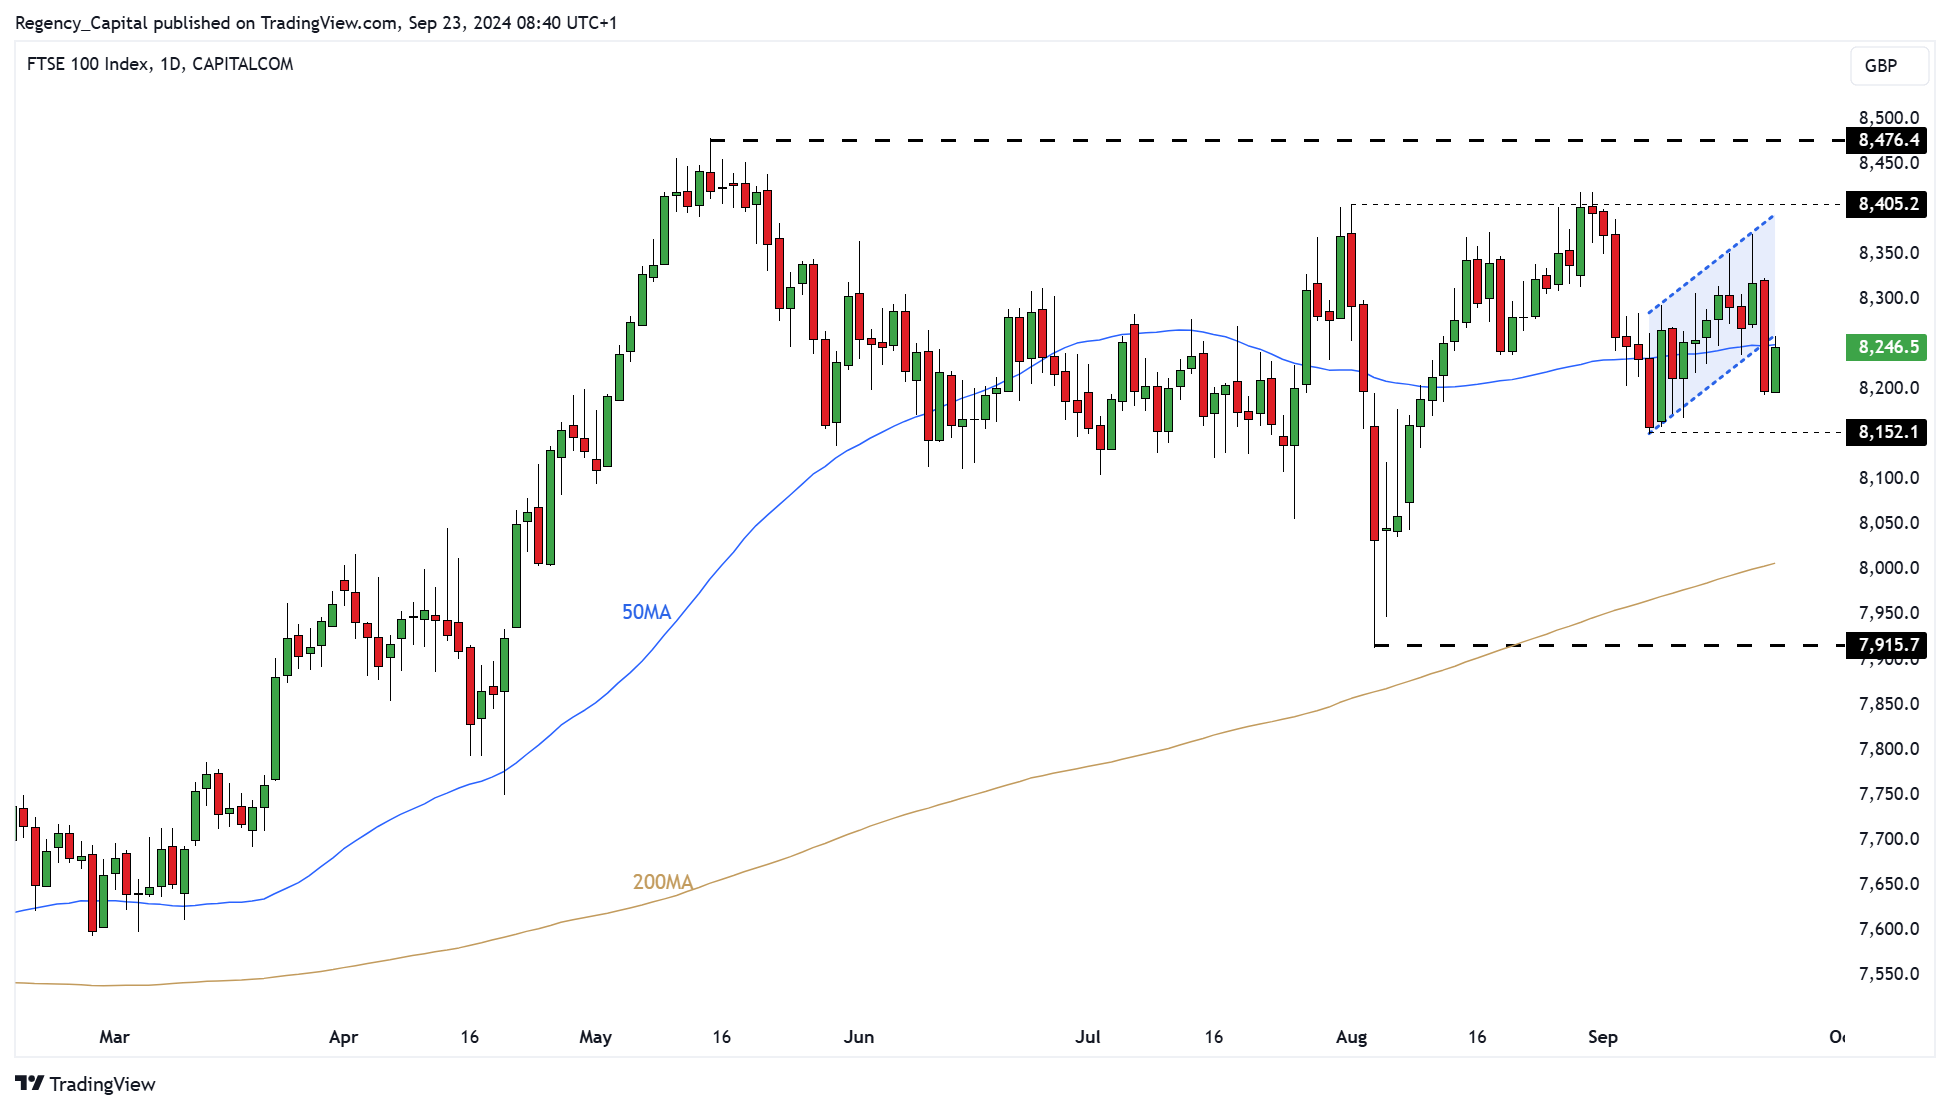Click the Sep date axis label
This screenshot has height=1110, width=1950.
pos(1602,1037)
